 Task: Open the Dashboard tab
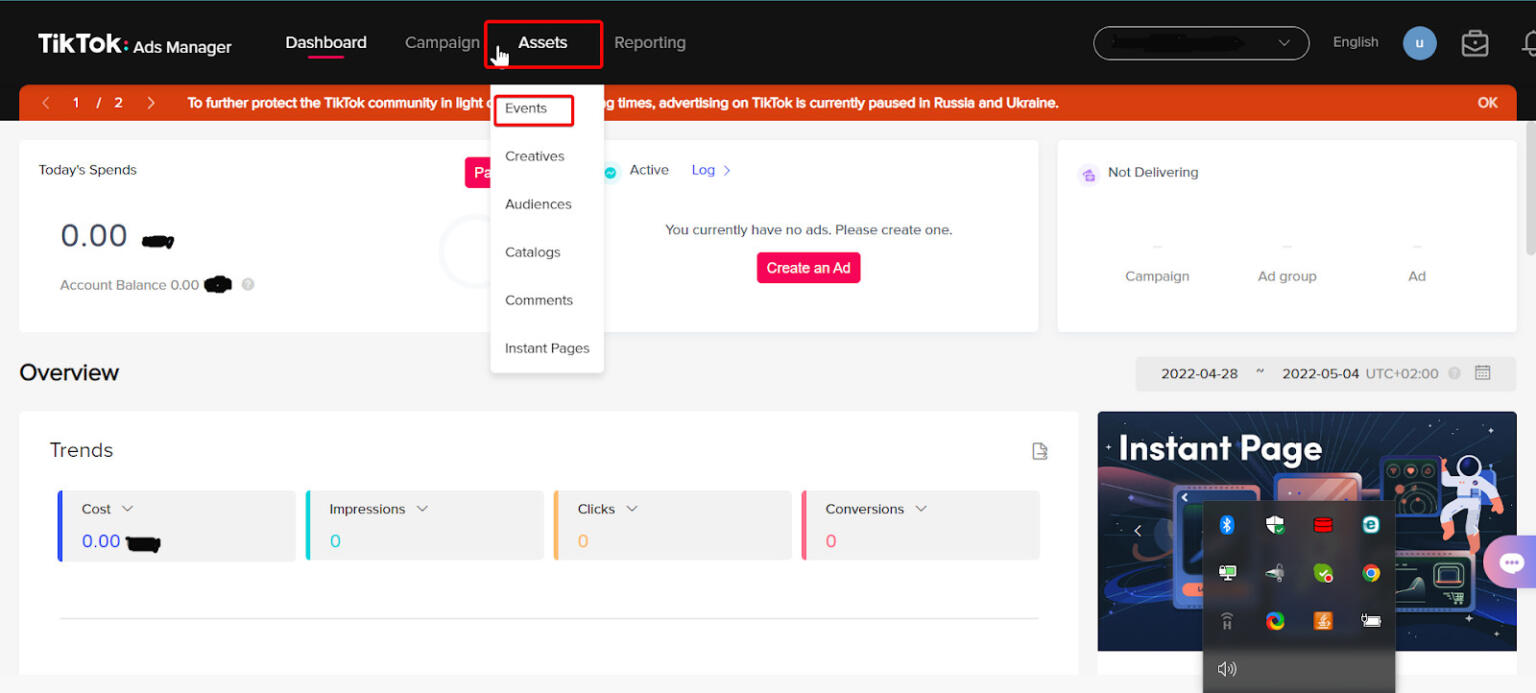[x=326, y=43]
